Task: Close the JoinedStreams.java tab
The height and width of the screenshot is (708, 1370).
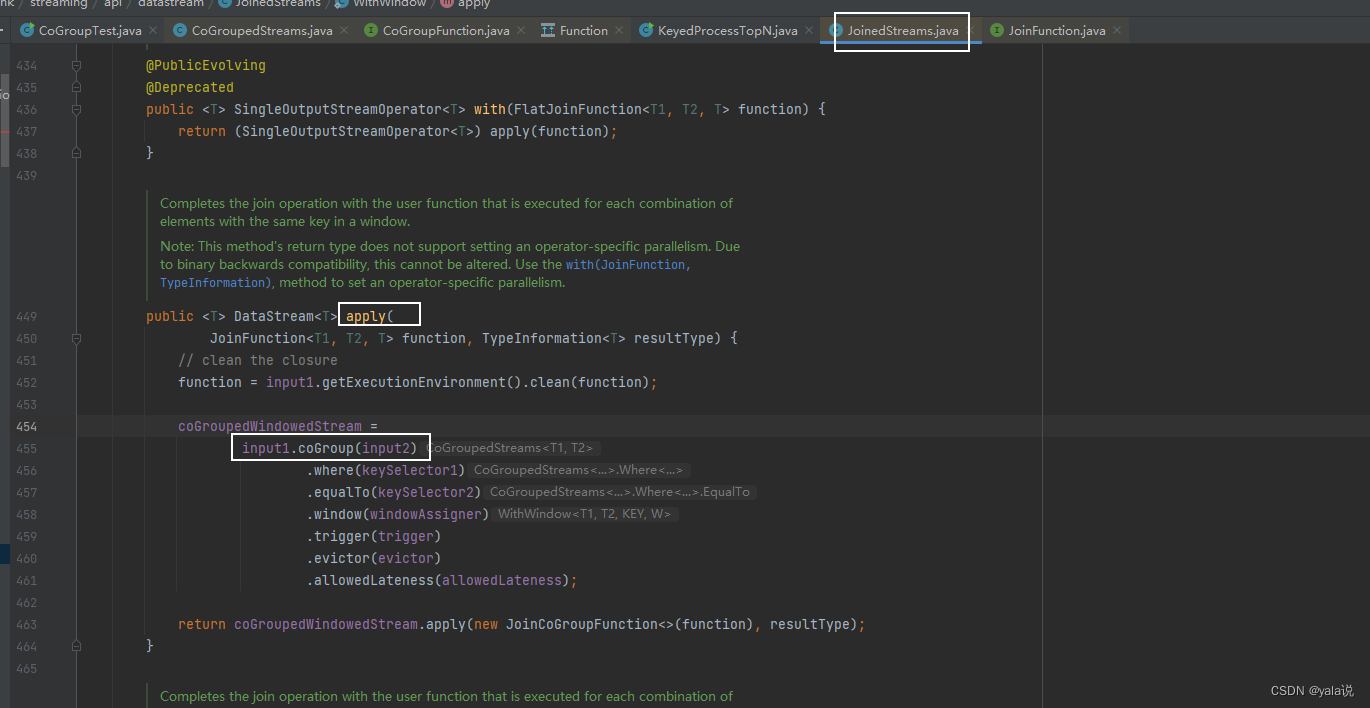Action: (x=970, y=31)
